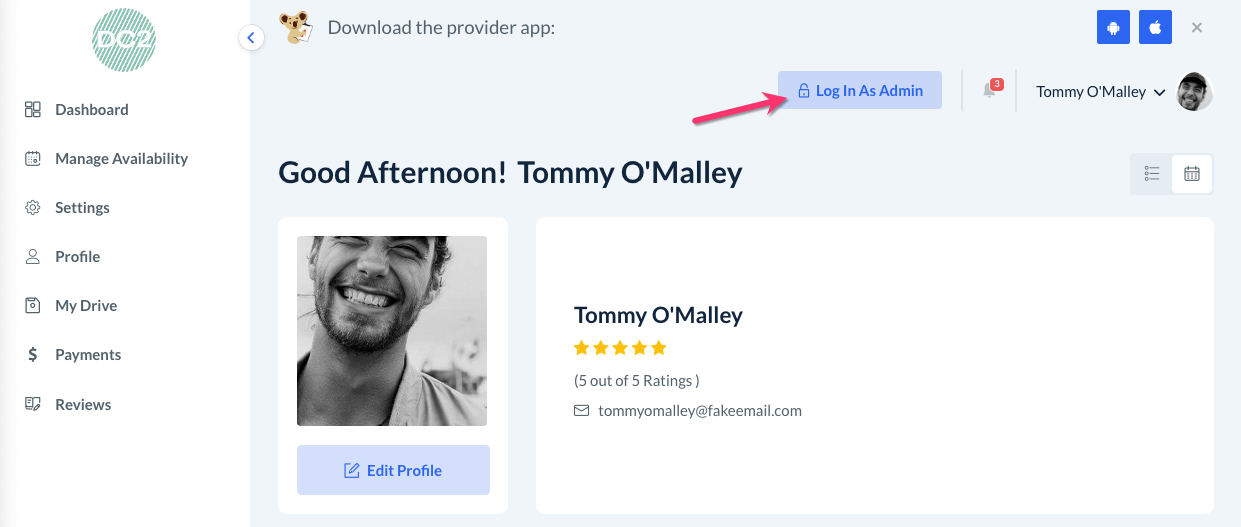This screenshot has height=527, width=1241.
Task: Click the koala mascot icon
Action: tap(295, 27)
